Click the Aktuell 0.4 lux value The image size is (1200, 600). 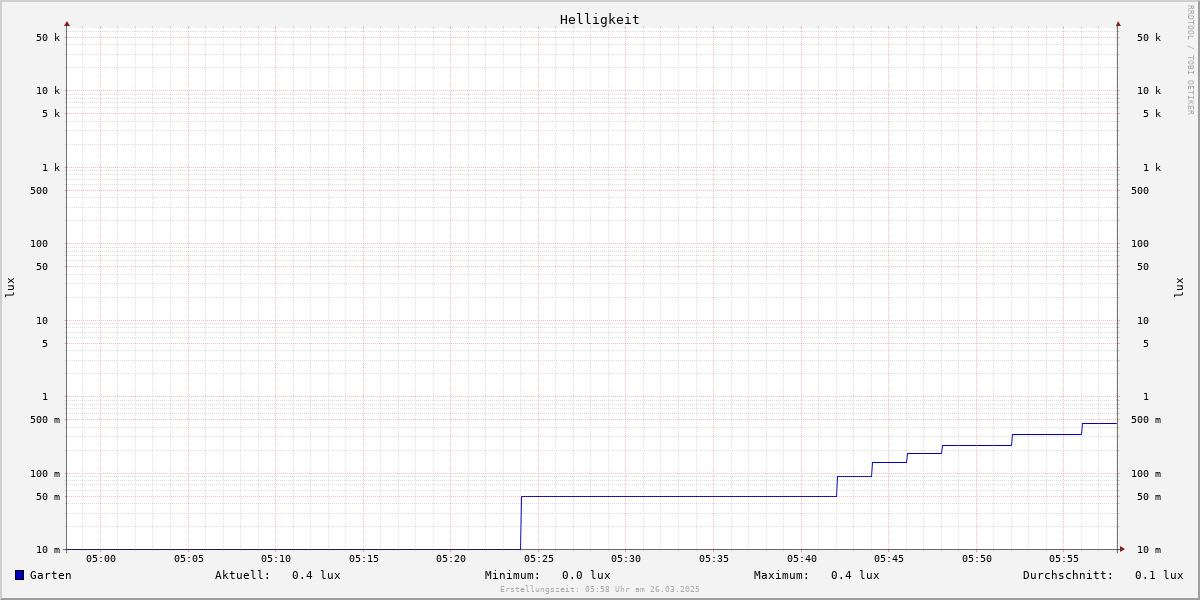(316, 575)
